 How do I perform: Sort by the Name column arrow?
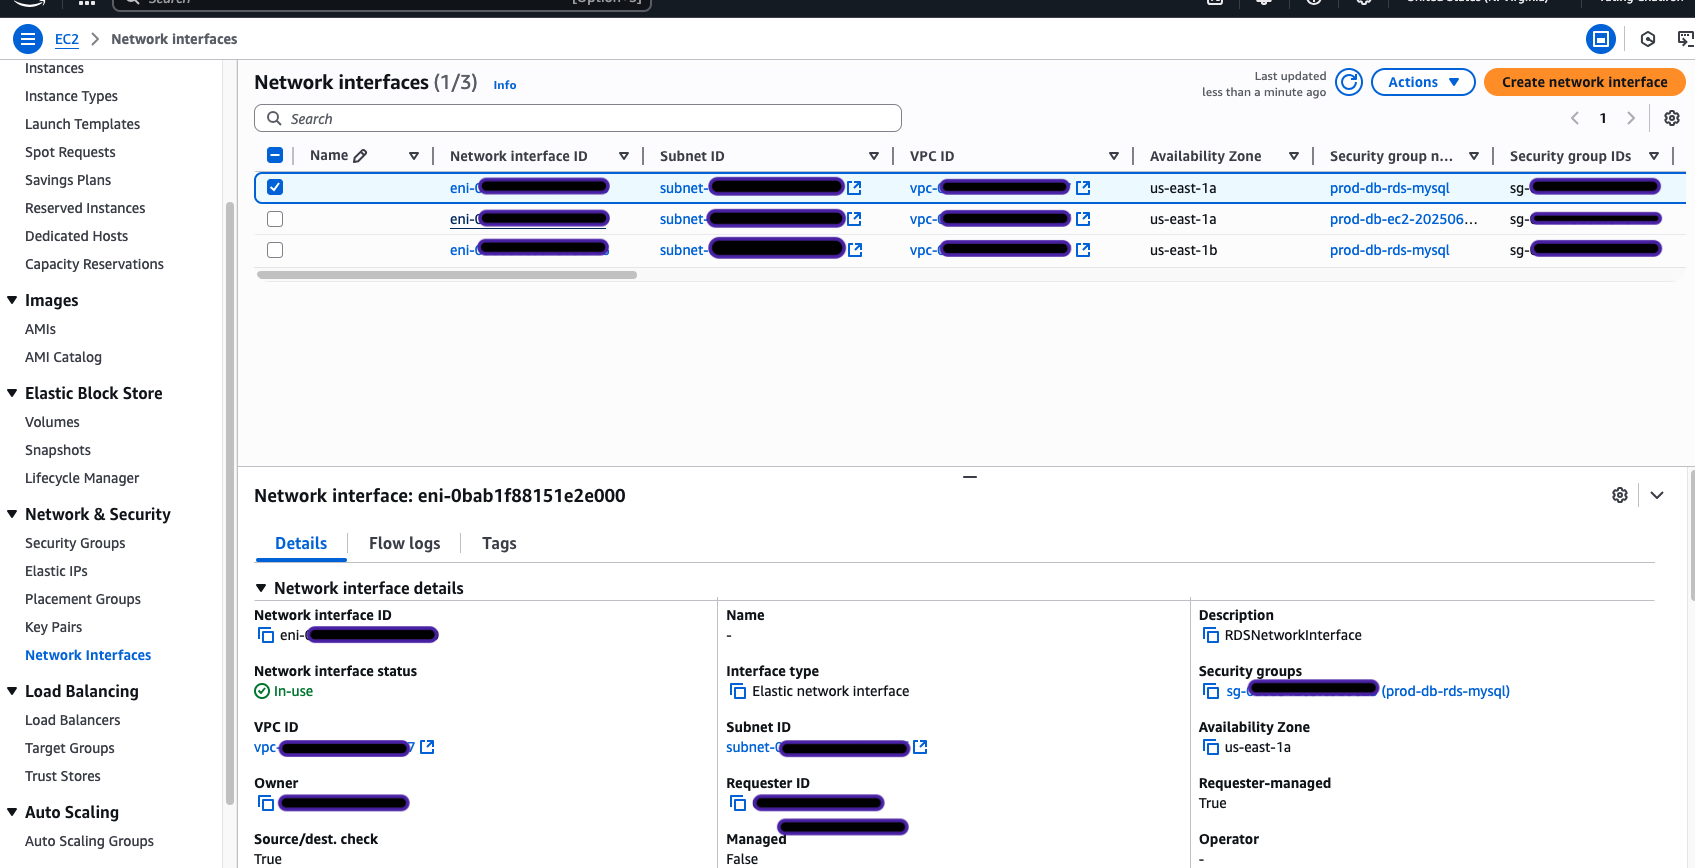414,156
